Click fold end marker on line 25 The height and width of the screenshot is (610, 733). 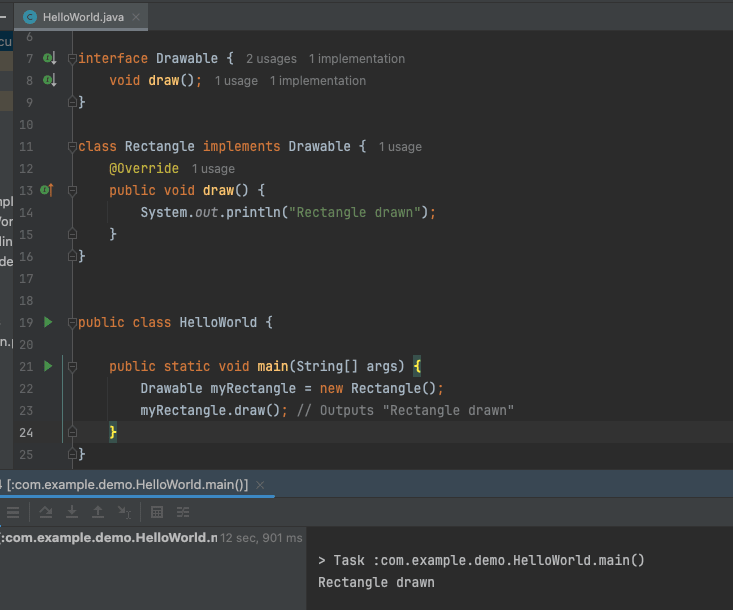[x=72, y=453]
